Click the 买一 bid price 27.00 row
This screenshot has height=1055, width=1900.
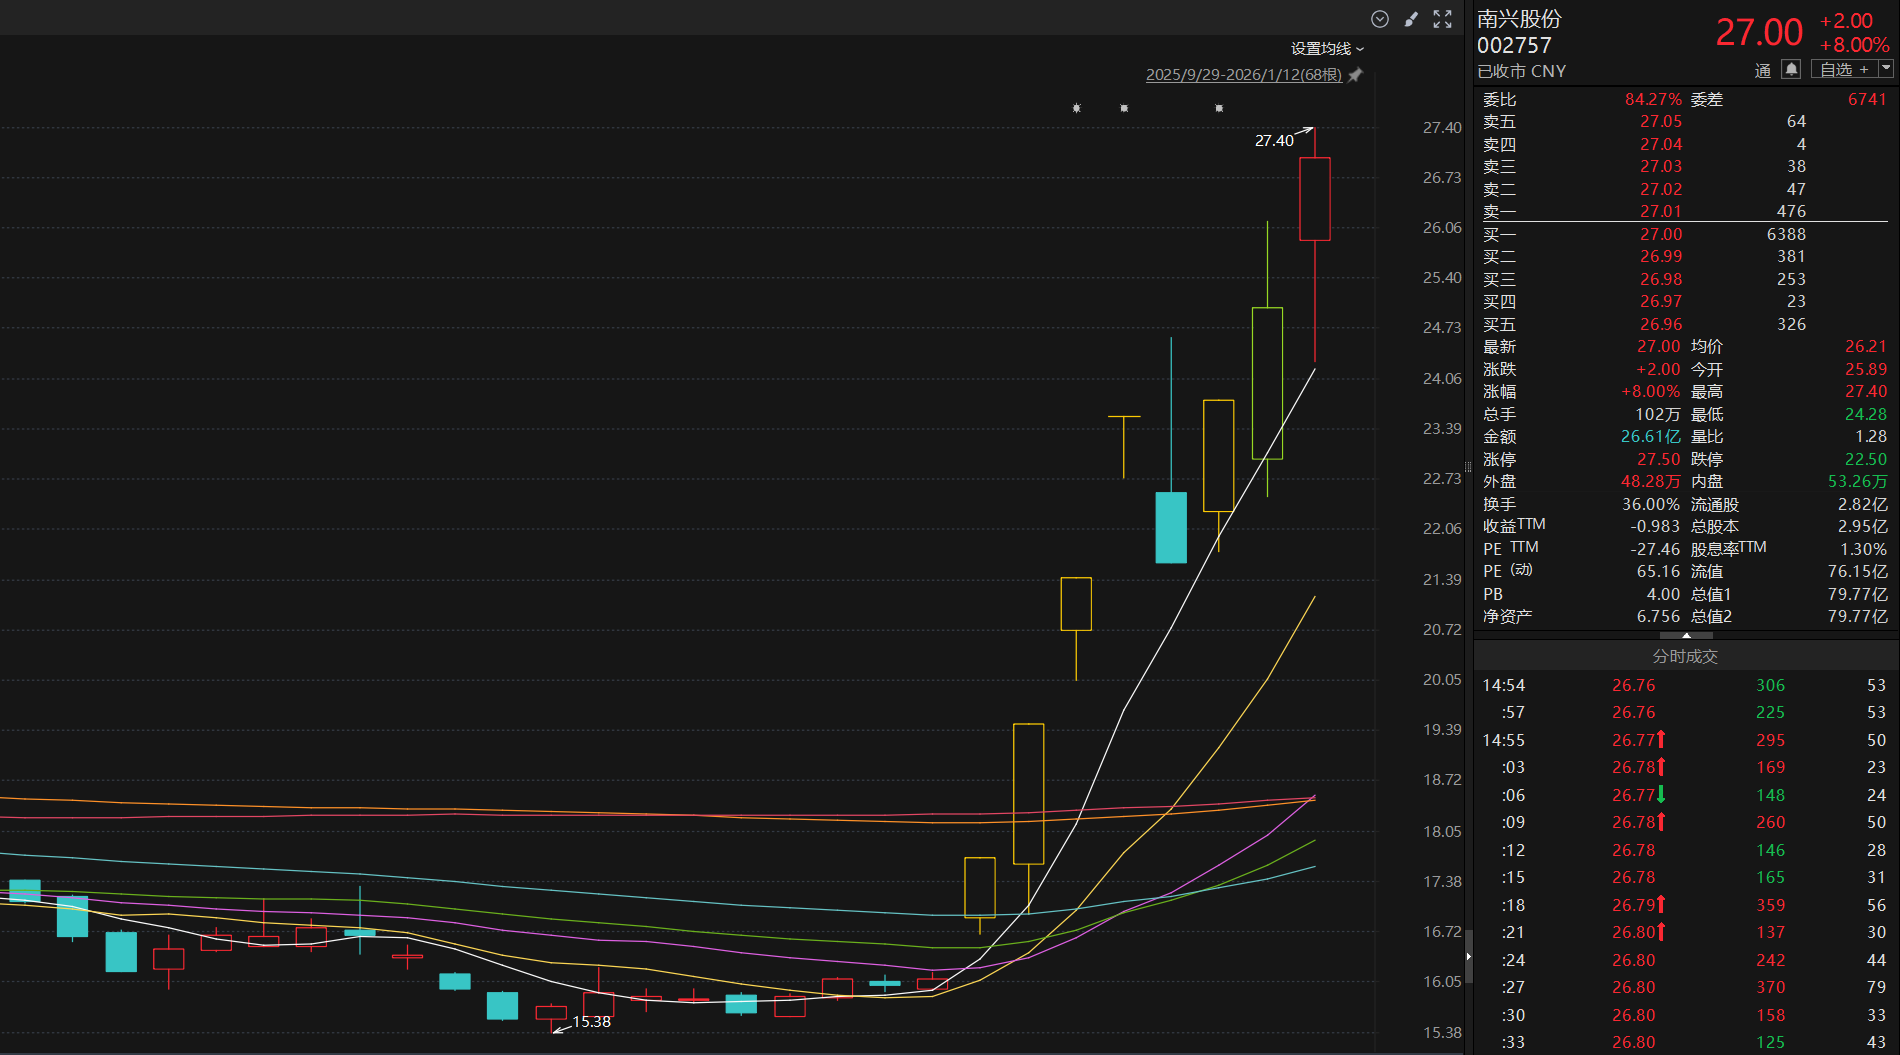tap(1660, 234)
